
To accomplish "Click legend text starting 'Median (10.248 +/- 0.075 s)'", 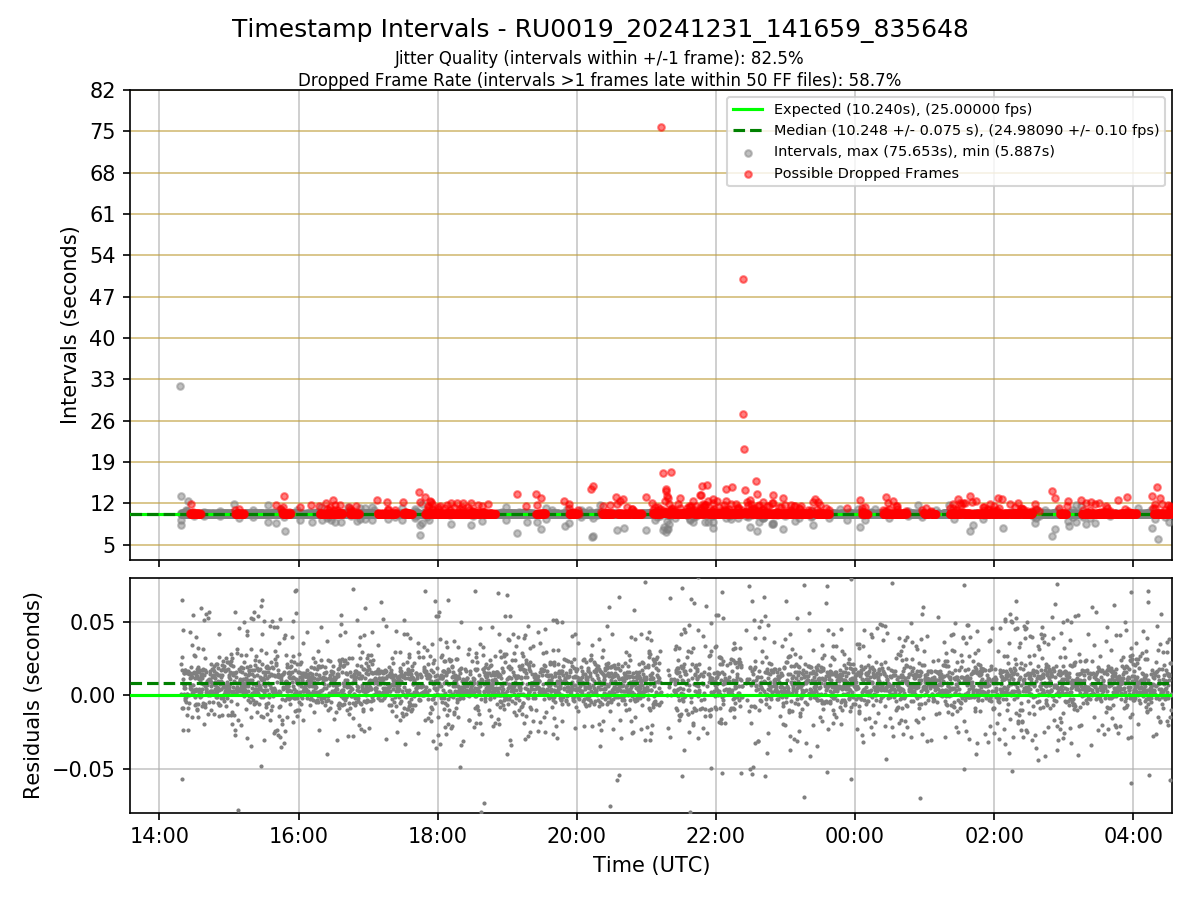I will (966, 130).
